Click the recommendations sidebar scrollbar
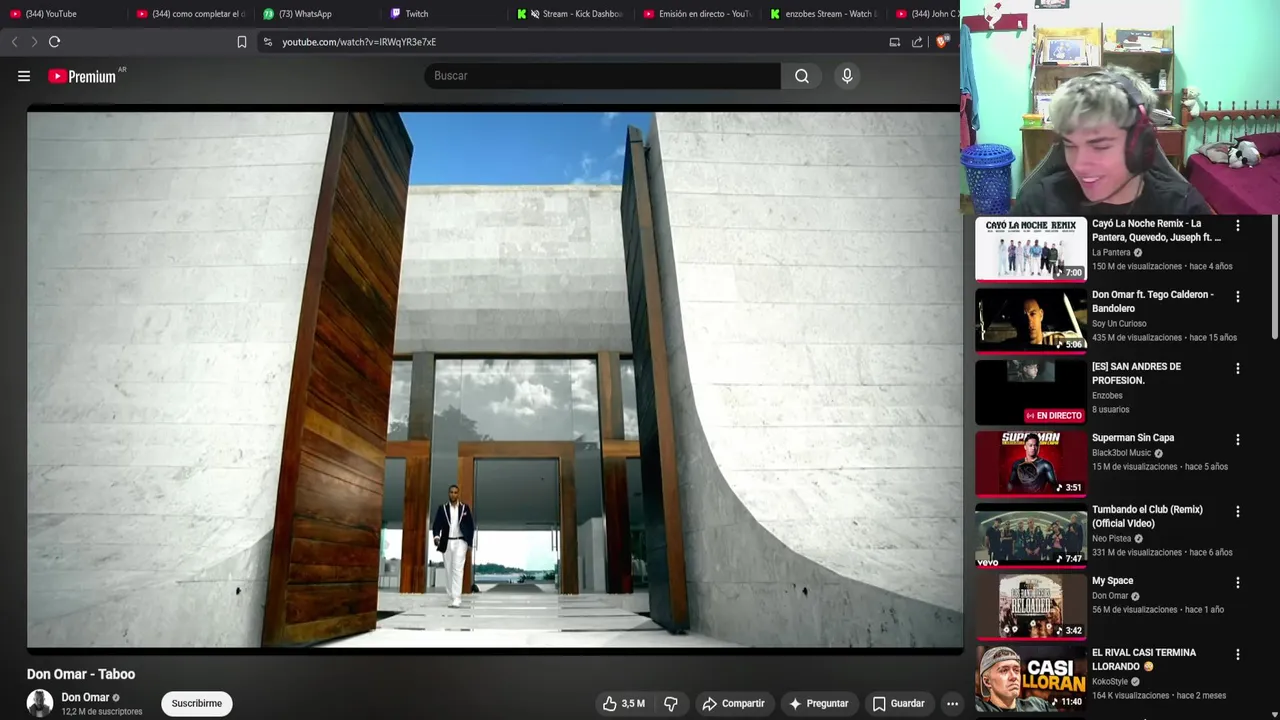This screenshot has width=1280, height=720. coord(1274,278)
